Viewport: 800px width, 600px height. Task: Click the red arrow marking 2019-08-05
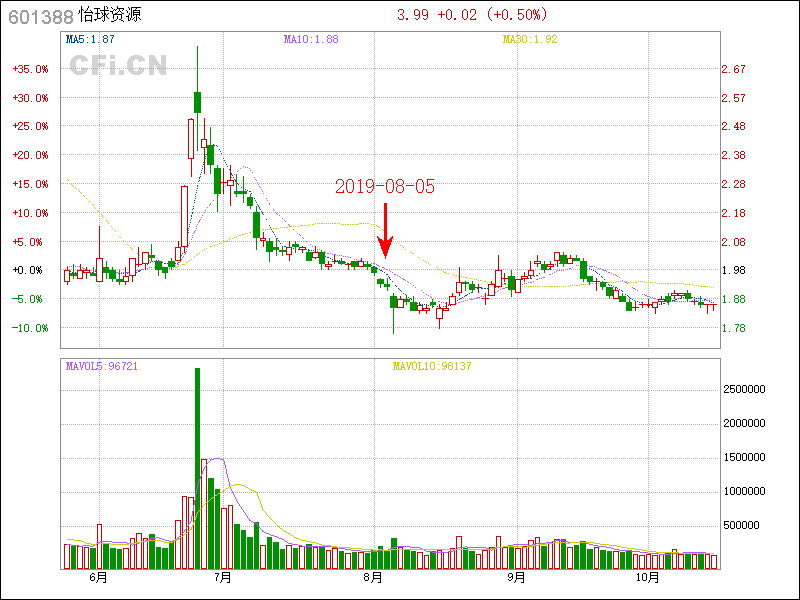click(385, 228)
